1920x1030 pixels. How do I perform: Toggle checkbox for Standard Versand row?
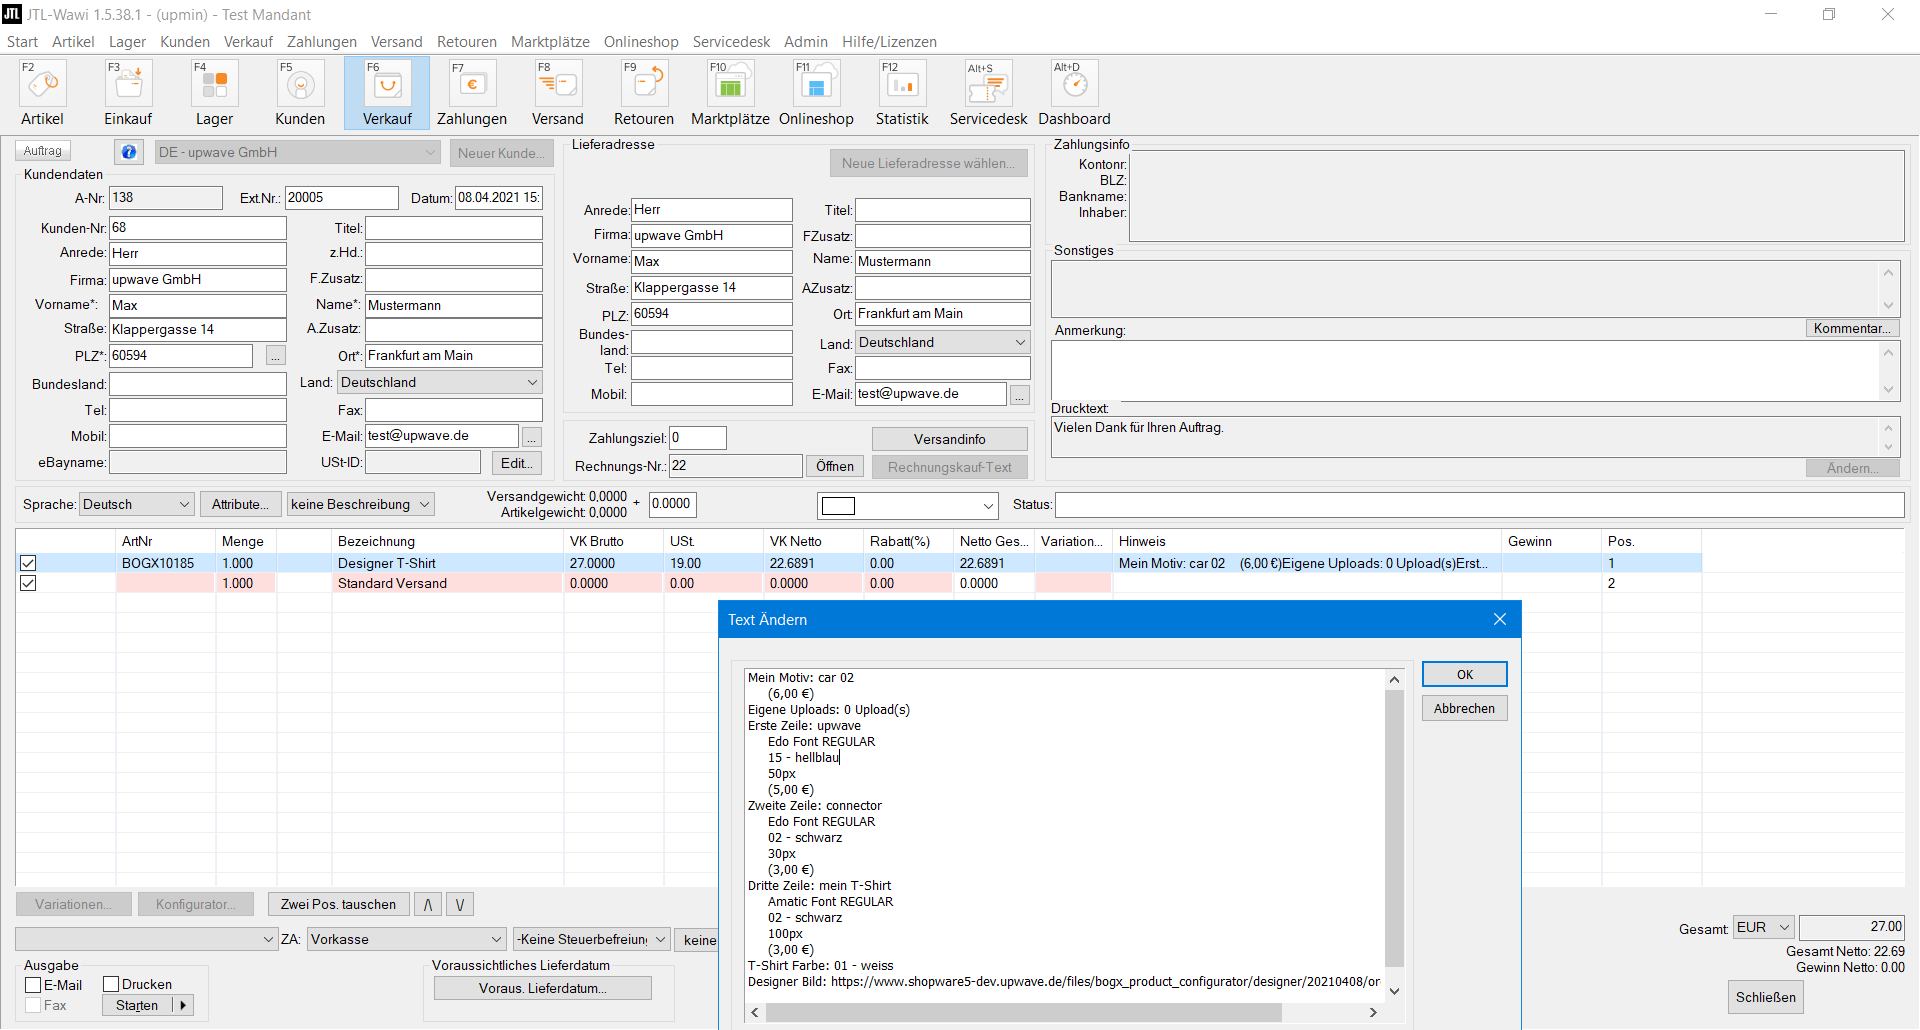click(x=28, y=583)
